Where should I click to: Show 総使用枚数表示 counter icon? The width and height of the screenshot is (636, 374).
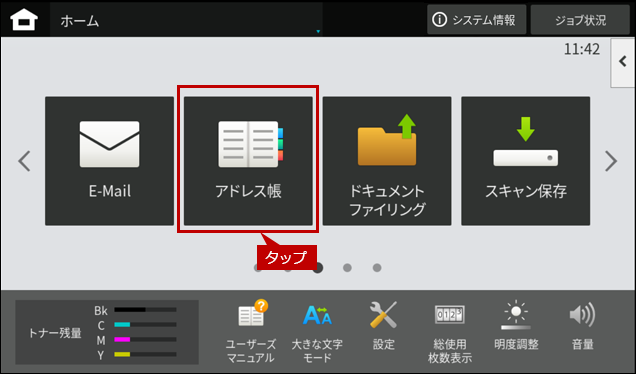[450, 331]
